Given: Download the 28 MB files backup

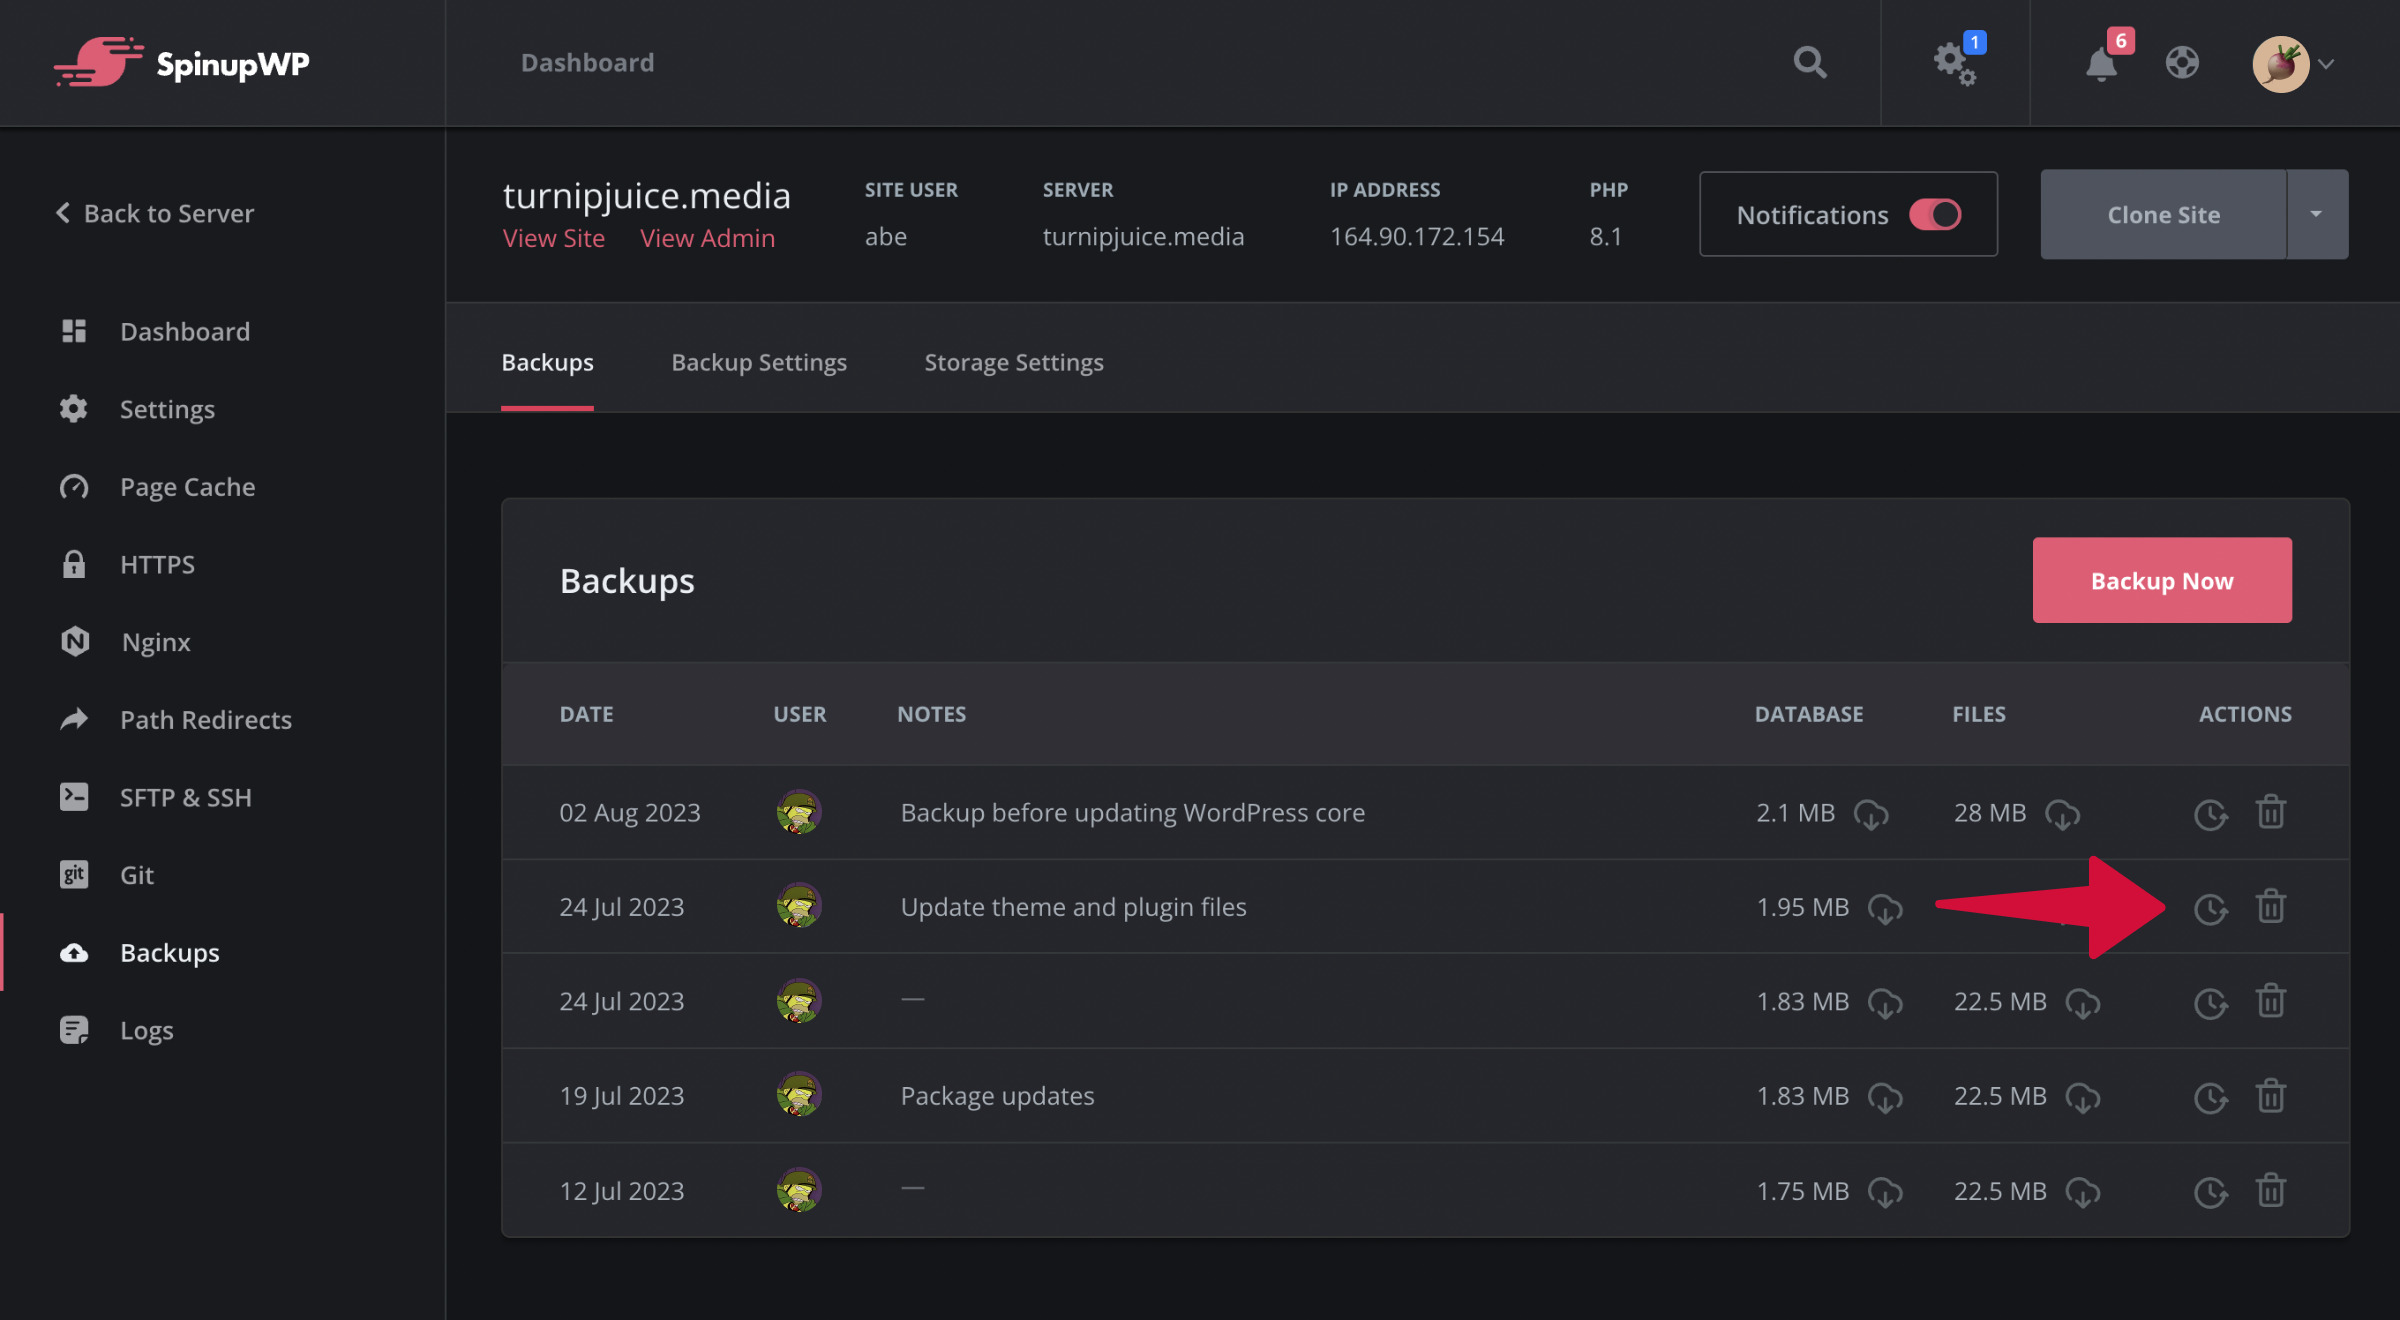Looking at the screenshot, I should tap(2062, 814).
